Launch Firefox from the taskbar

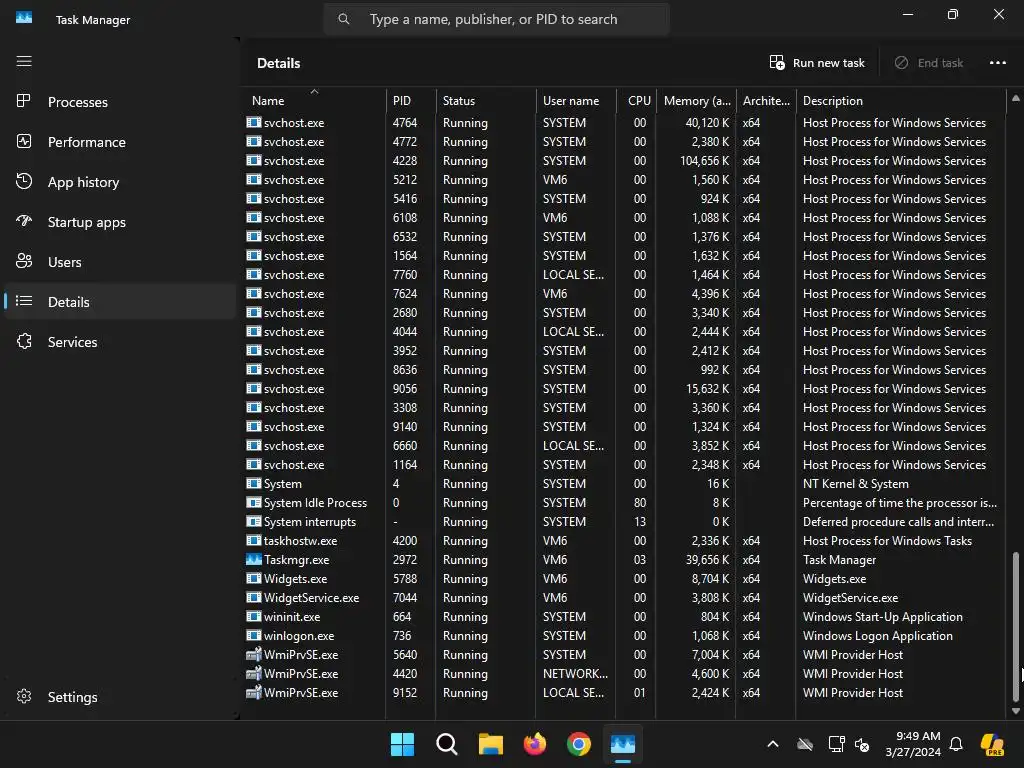click(x=535, y=744)
